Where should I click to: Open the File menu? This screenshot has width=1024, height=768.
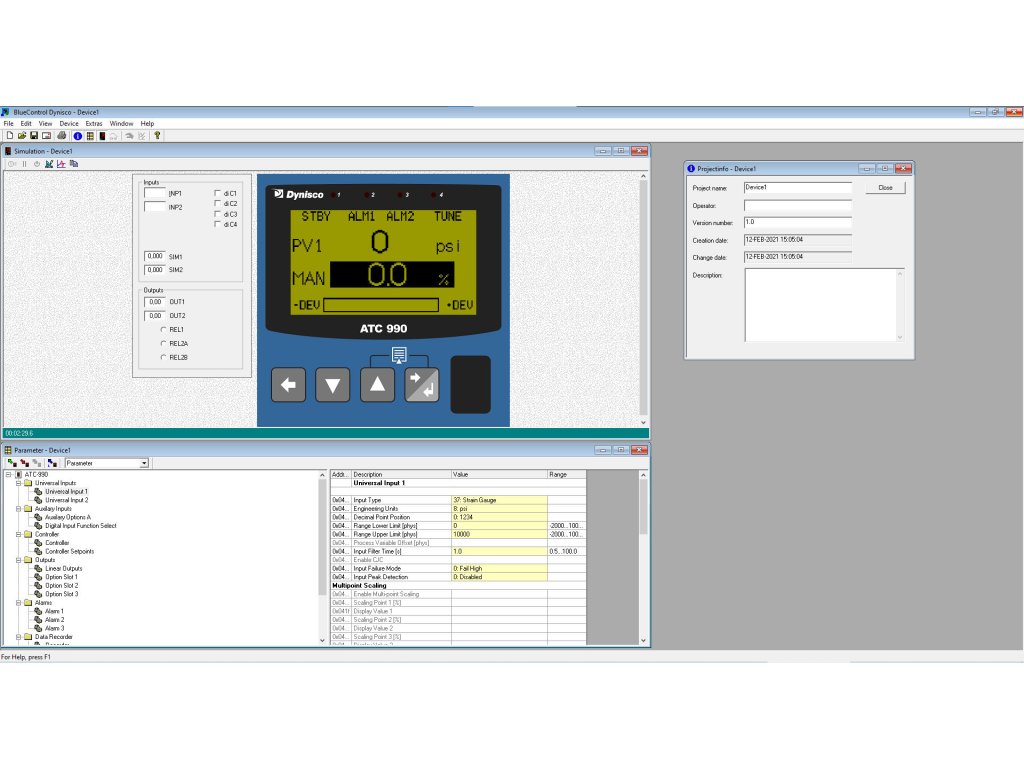(8, 123)
